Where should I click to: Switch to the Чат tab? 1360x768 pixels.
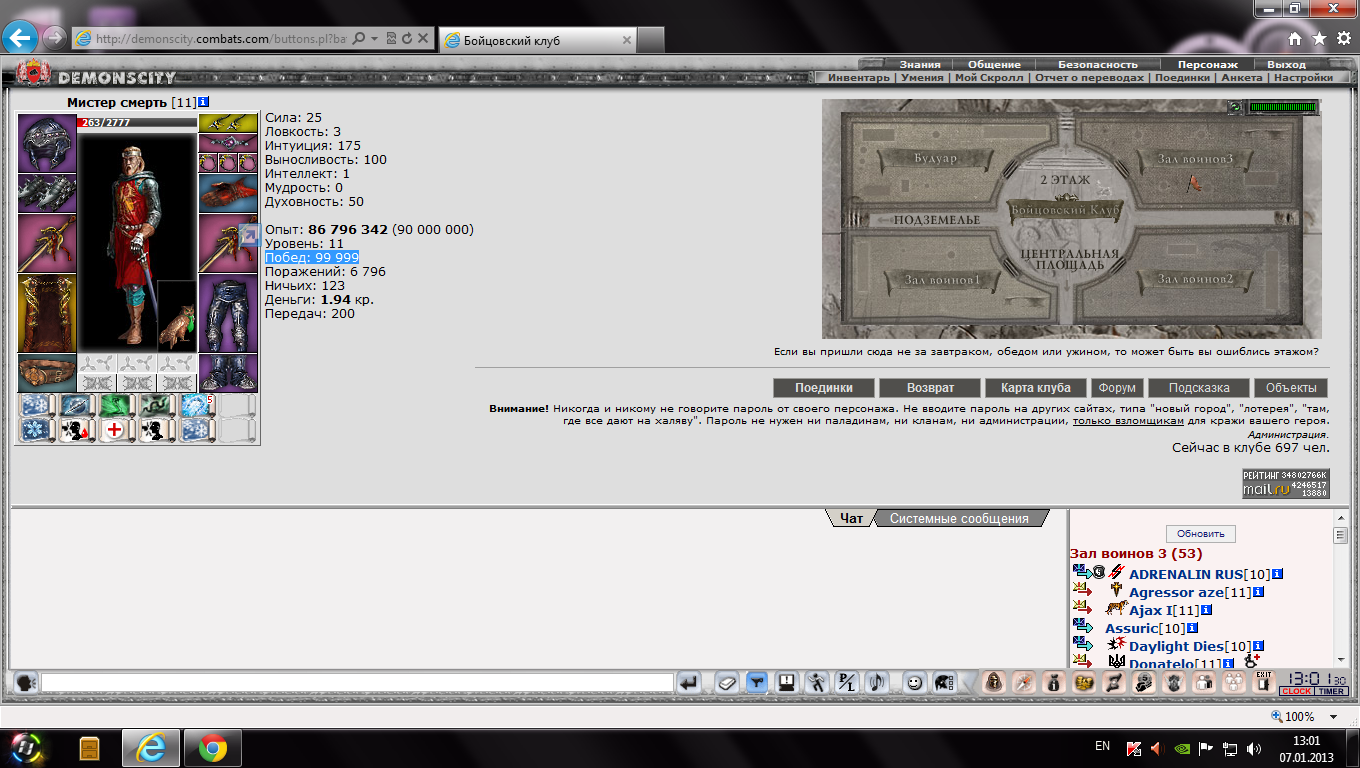(851, 518)
